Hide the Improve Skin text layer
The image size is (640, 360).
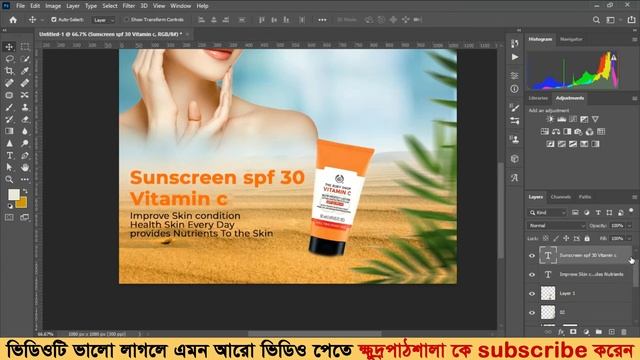tap(532, 275)
